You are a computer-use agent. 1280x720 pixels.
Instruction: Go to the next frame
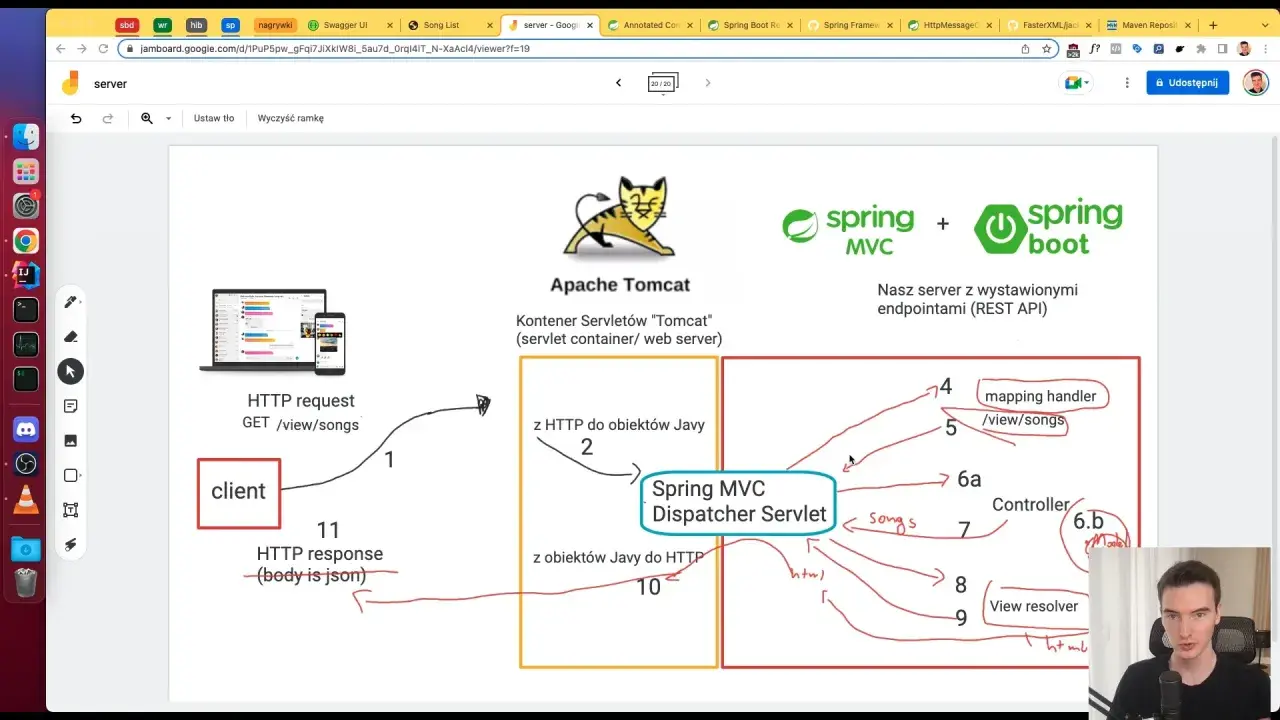708,83
